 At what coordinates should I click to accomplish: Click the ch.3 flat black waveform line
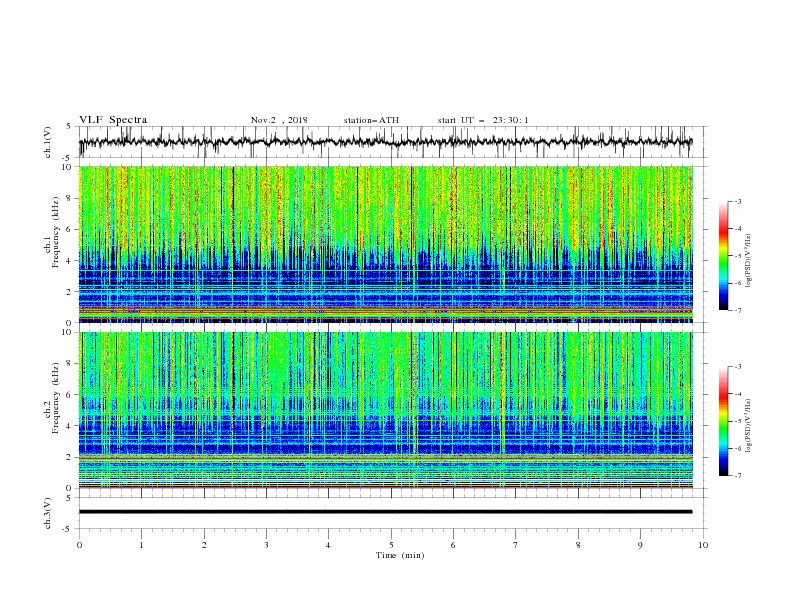pos(386,512)
